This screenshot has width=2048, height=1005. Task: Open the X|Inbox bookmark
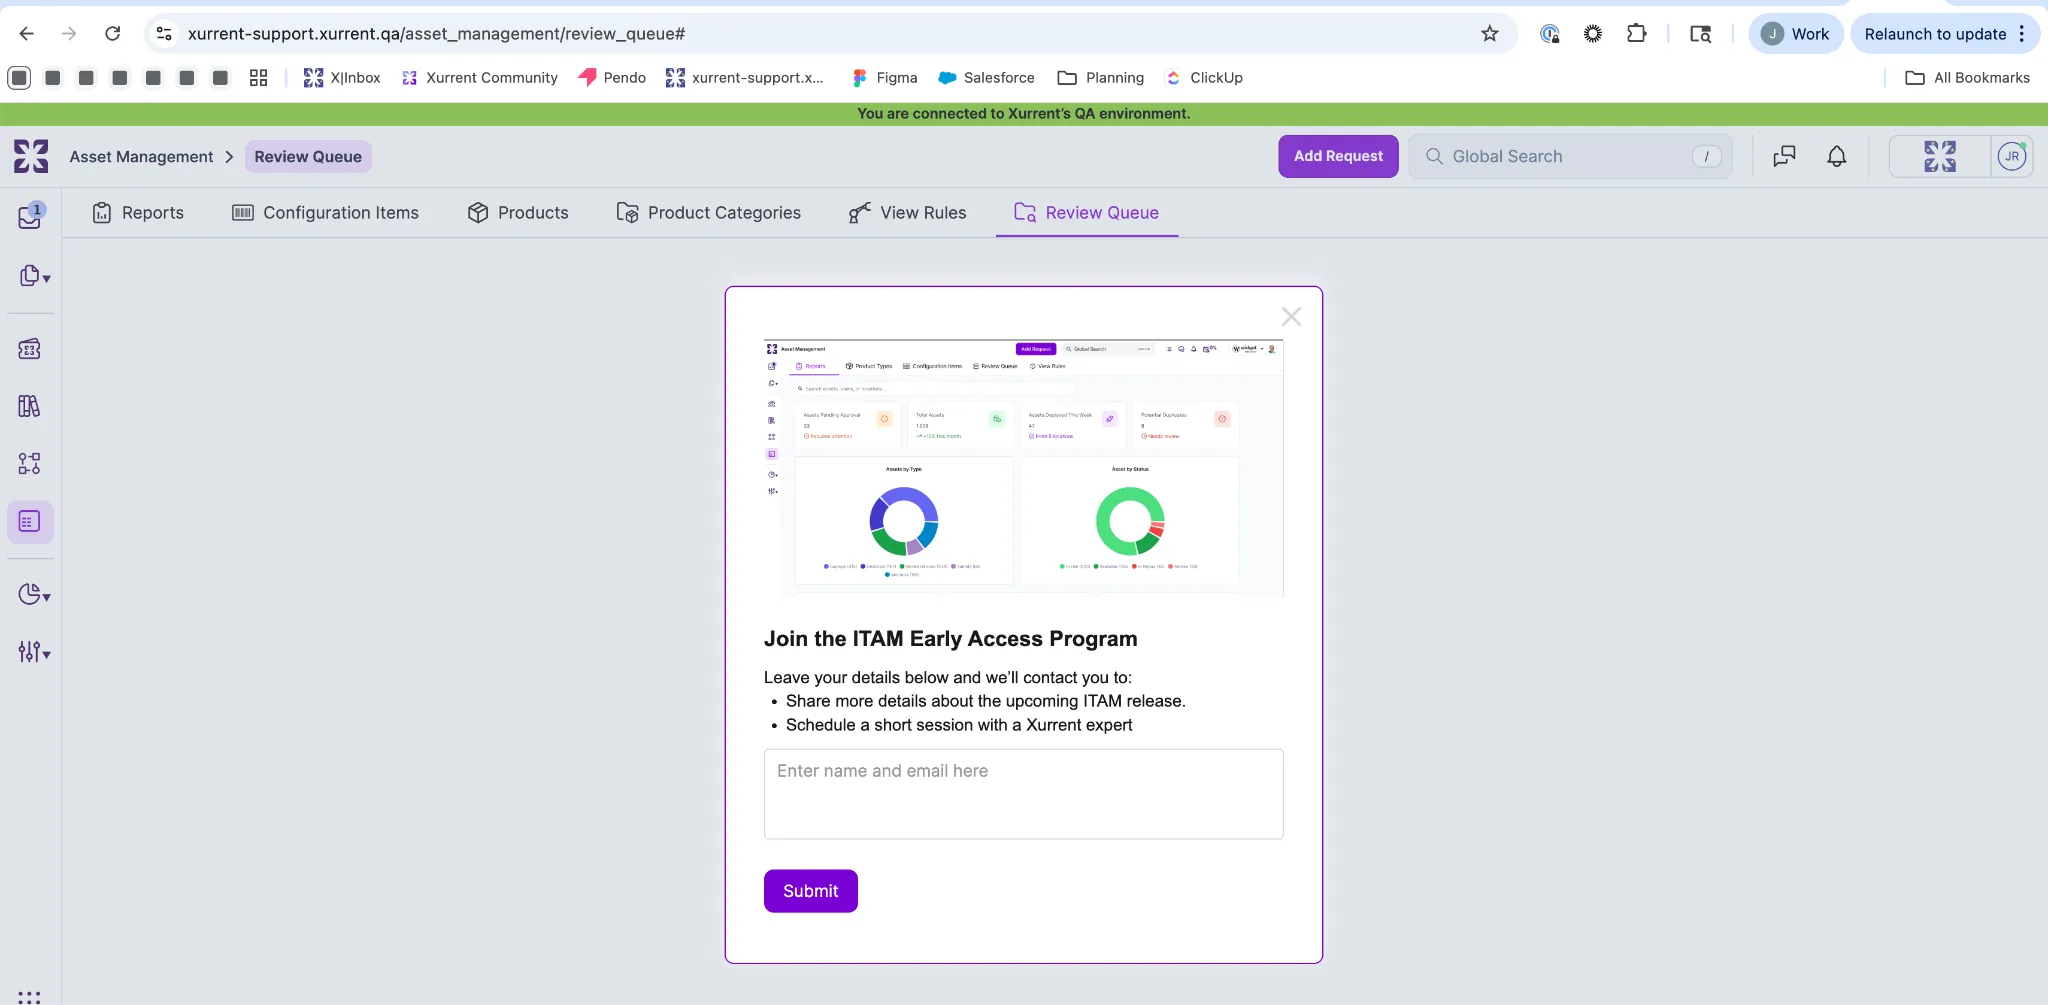pyautogui.click(x=342, y=78)
